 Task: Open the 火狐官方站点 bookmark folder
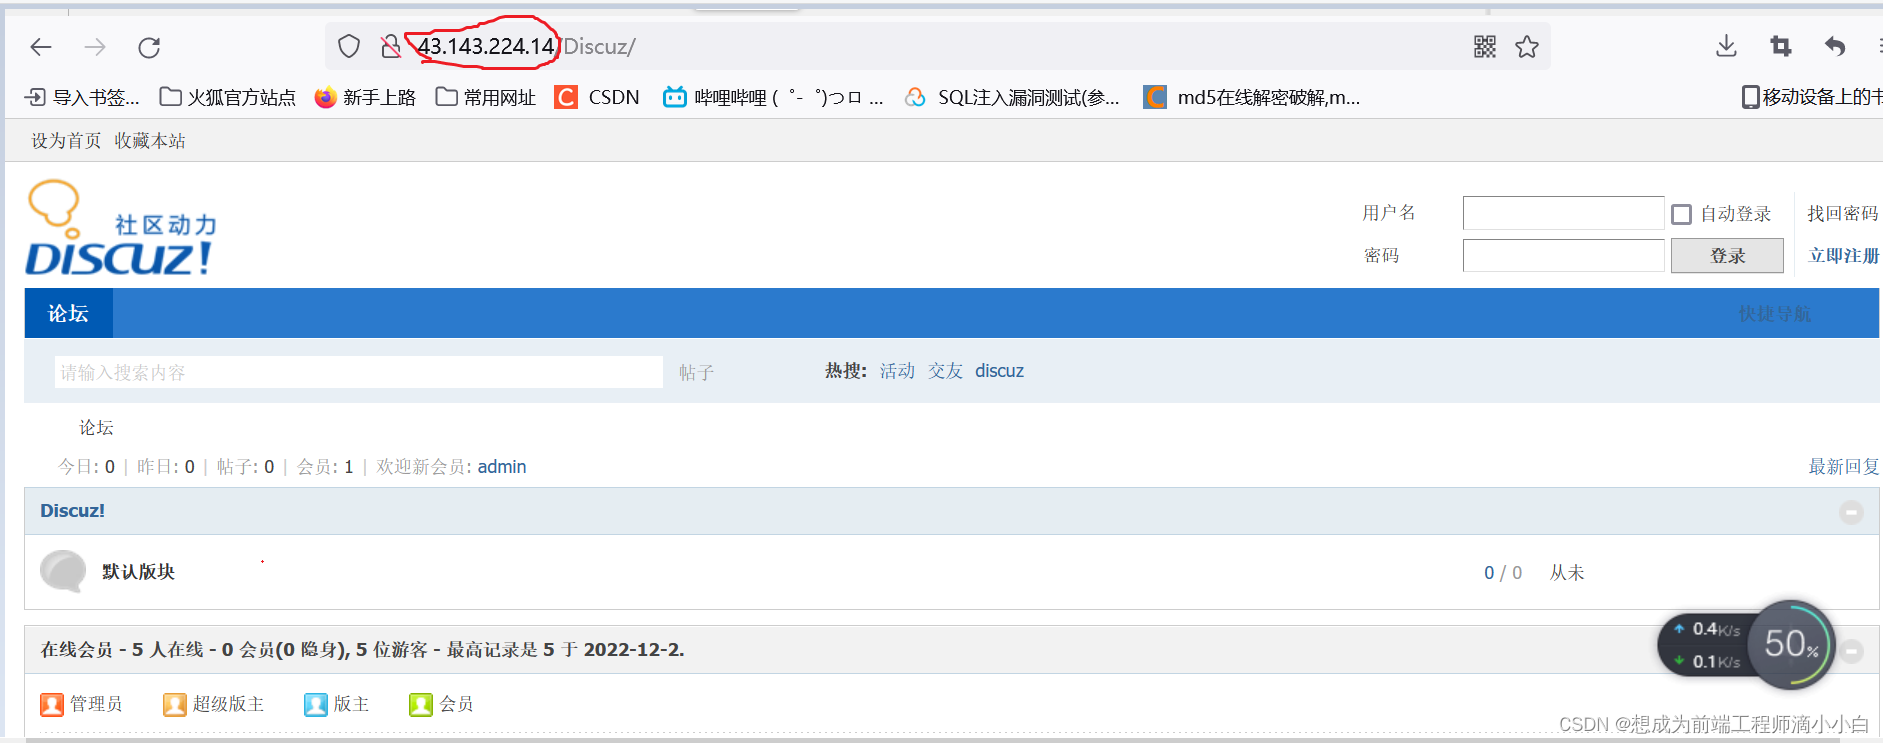pos(228,97)
